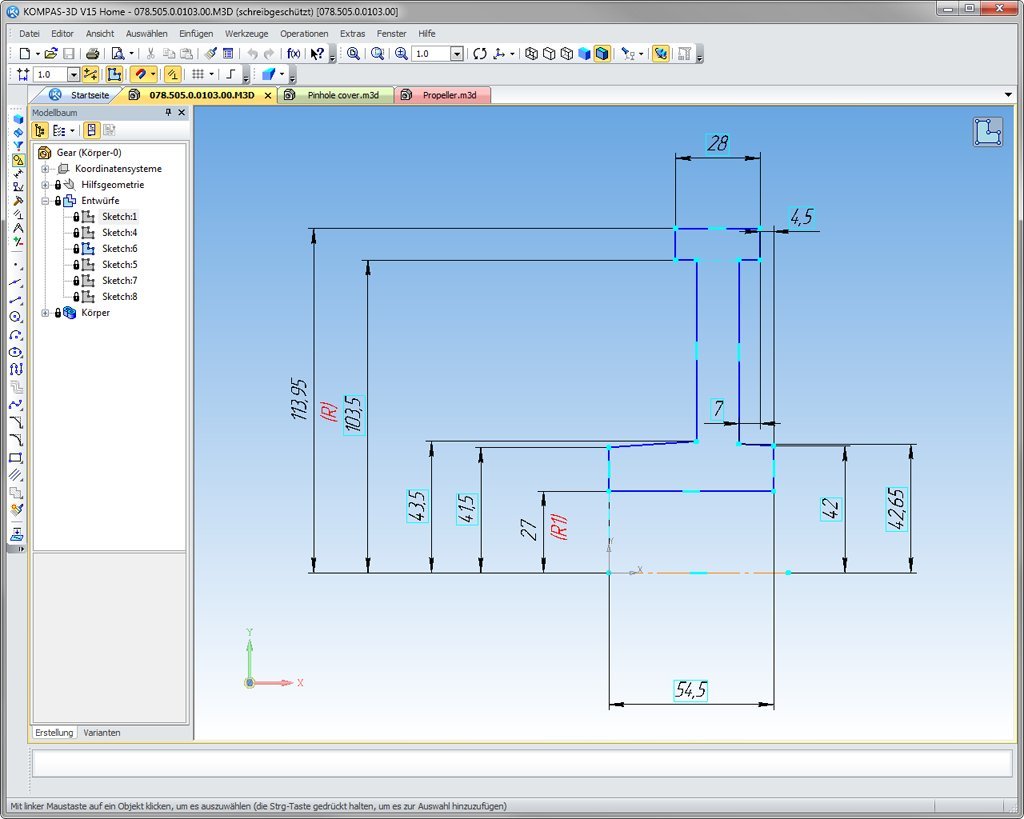The height and width of the screenshot is (819, 1024).
Task: Open the grid options dropdown arrow
Action: point(211,74)
